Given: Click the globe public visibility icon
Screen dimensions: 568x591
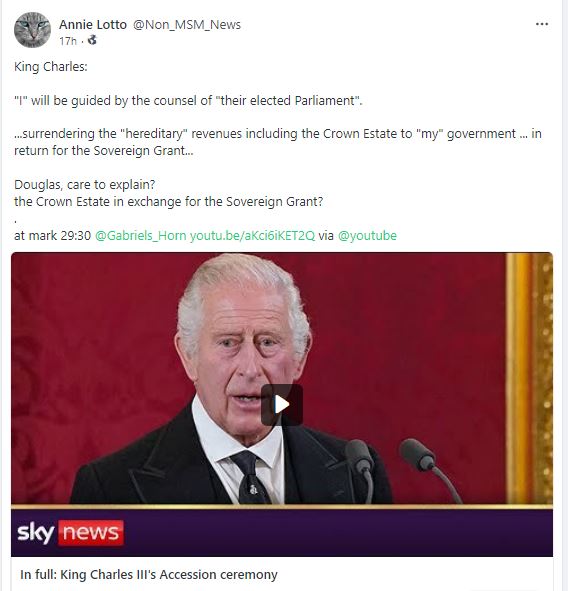Looking at the screenshot, I should (92, 40).
